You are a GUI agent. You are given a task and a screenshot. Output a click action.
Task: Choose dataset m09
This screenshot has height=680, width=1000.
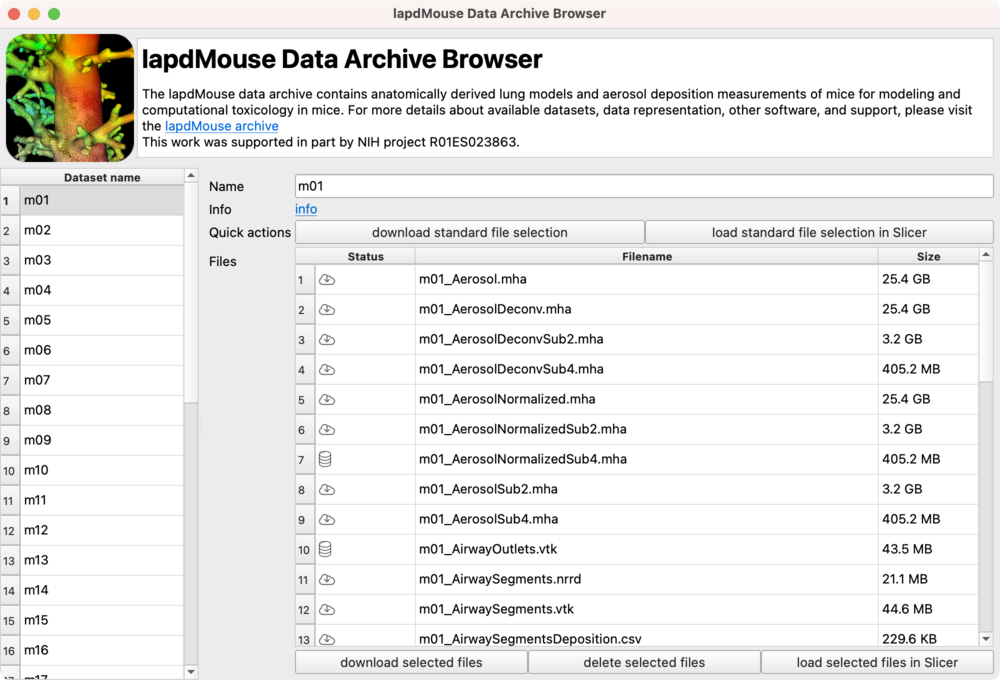click(102, 440)
